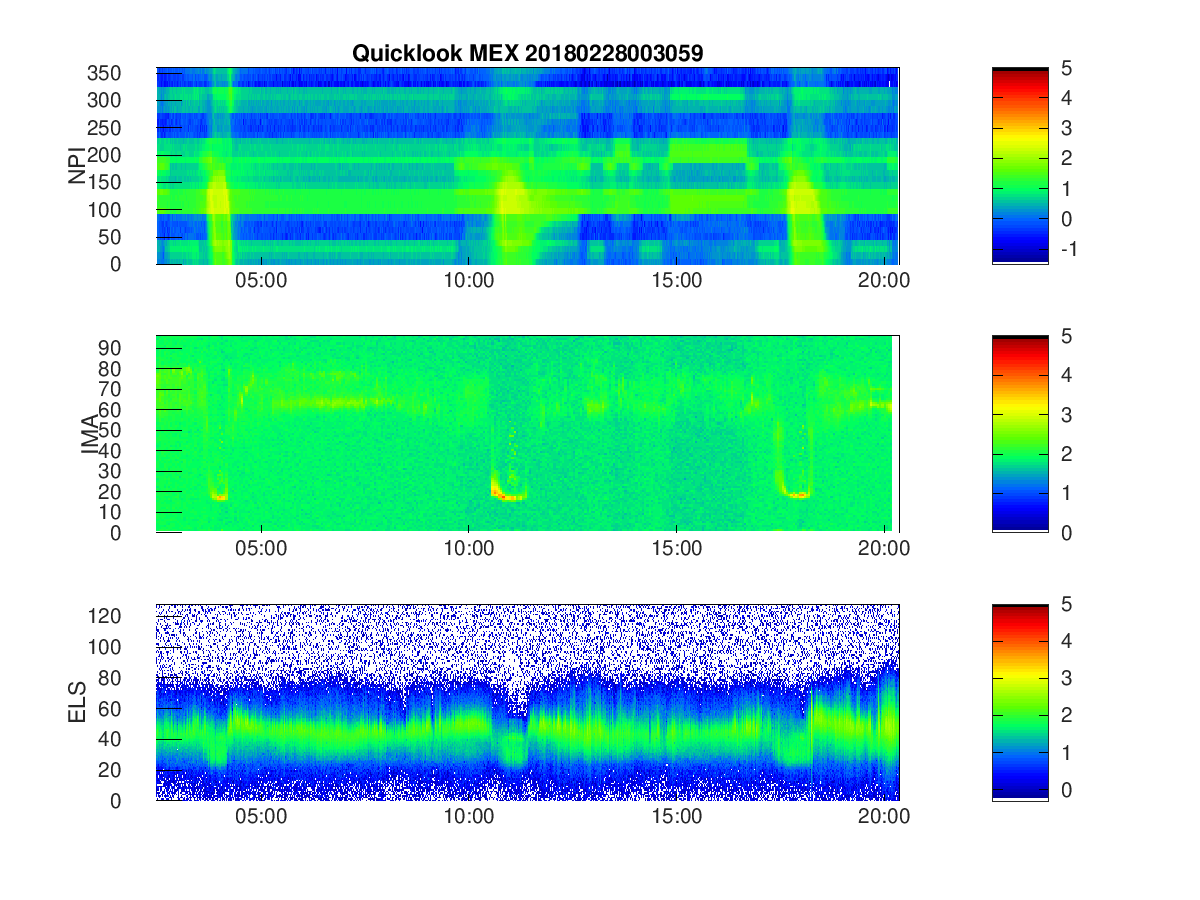
Task: Click IMA panel's 15:00 time tick
Action: [x=677, y=548]
